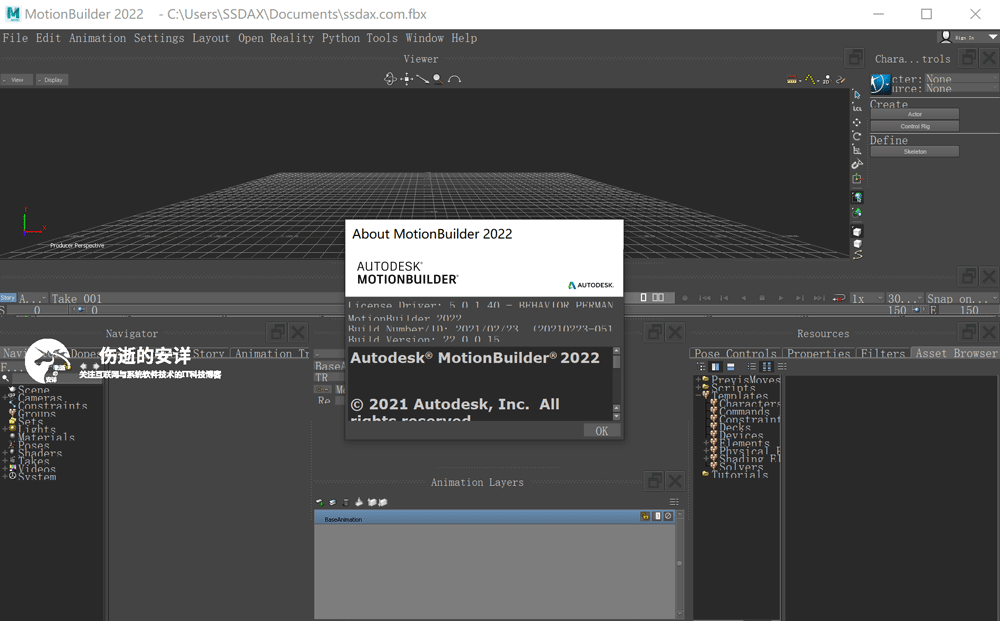Click the white shaded cube display icon
1000x621 pixels.
click(857, 231)
